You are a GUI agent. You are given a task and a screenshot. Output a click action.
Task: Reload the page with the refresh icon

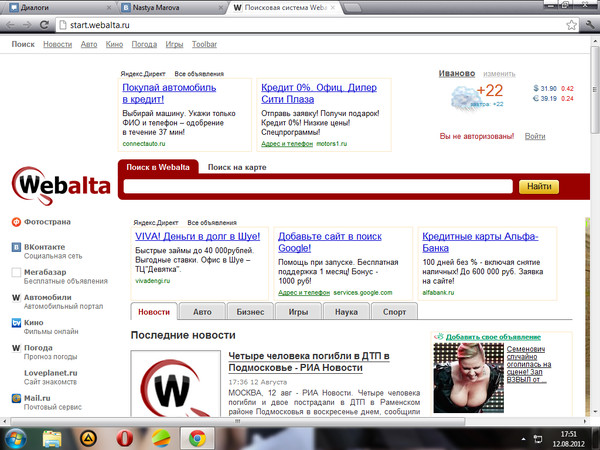[x=44, y=25]
